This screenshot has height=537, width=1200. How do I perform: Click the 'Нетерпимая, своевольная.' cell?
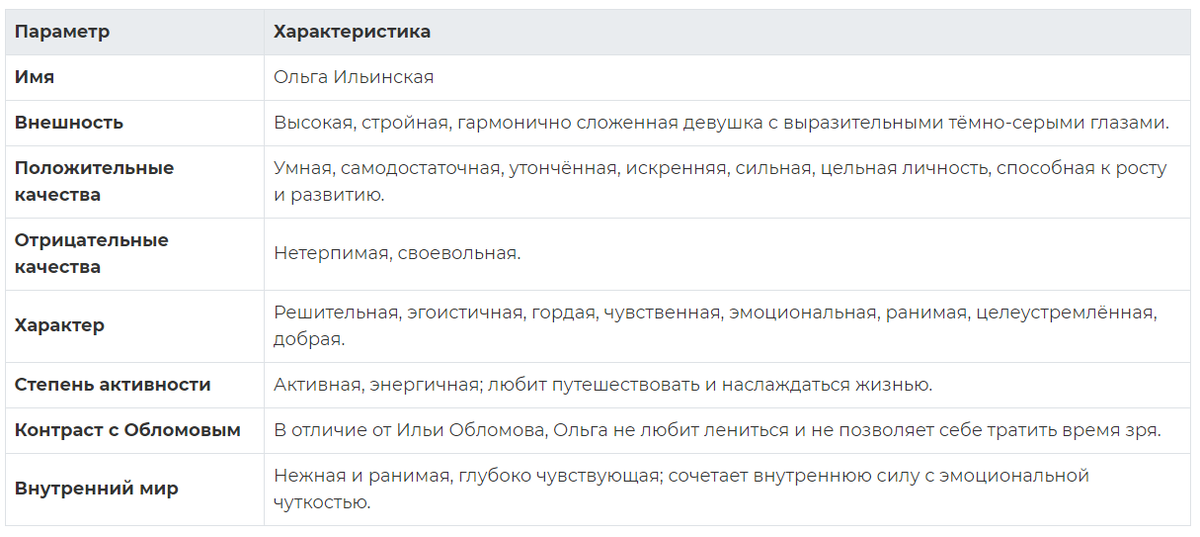pyautogui.click(x=397, y=254)
